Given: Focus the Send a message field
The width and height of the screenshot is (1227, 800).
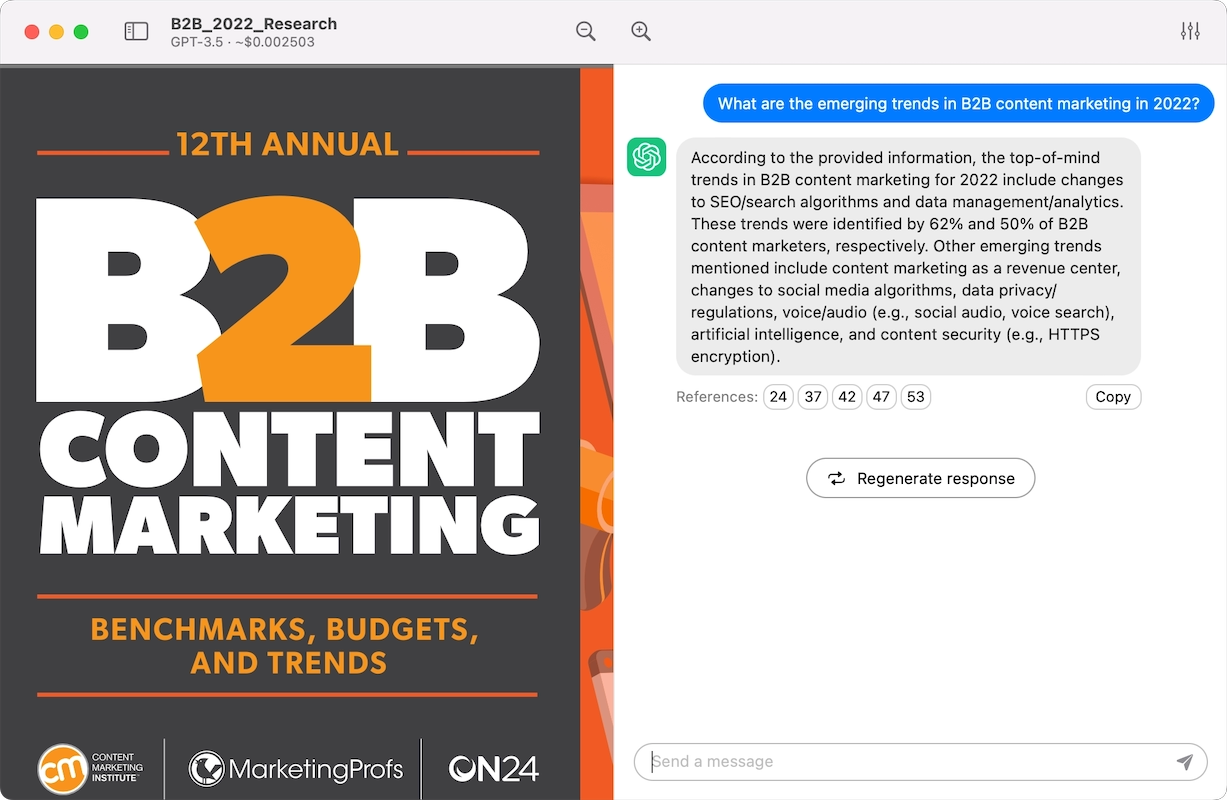Looking at the screenshot, I should tap(921, 762).
